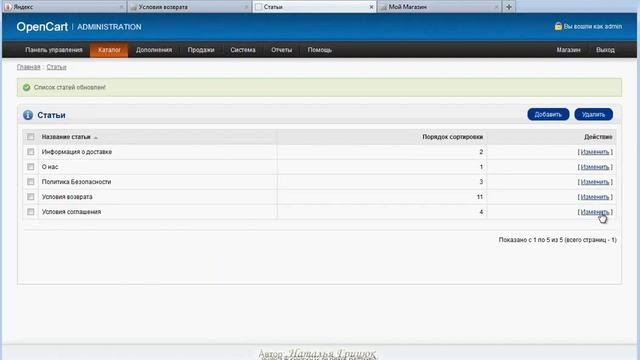Click the Список статей обновлен message
Viewport: 640px width, 360px height.
point(69,87)
